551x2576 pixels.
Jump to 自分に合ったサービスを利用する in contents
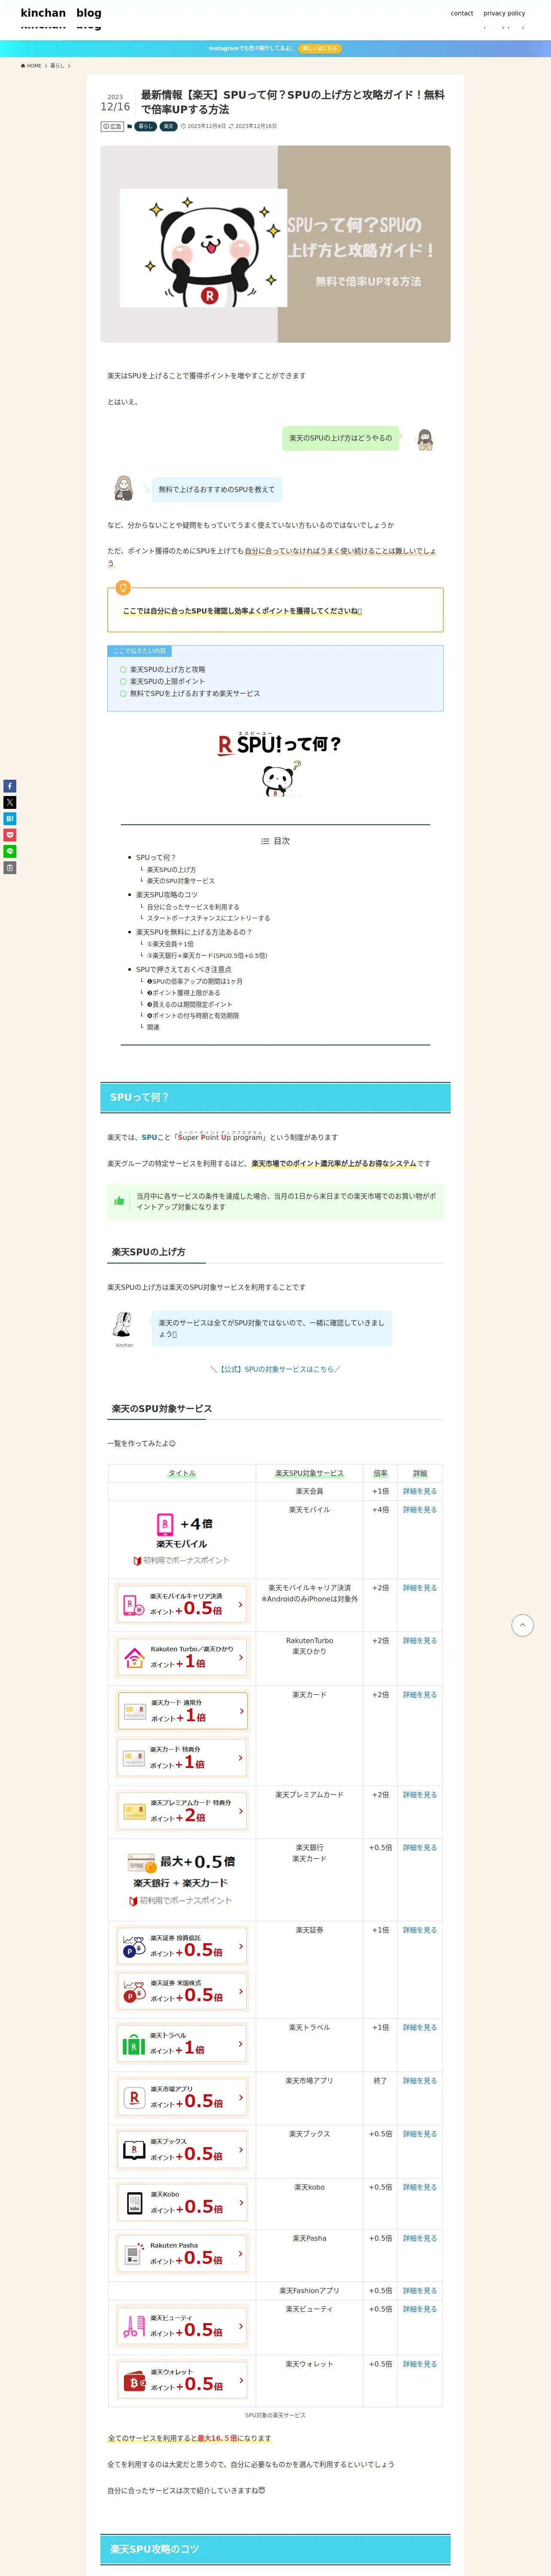coord(193,907)
